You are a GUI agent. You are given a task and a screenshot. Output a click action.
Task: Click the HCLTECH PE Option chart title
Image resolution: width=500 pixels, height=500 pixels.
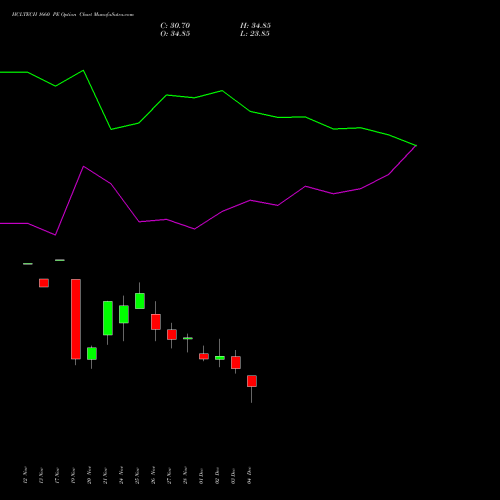pos(73,15)
